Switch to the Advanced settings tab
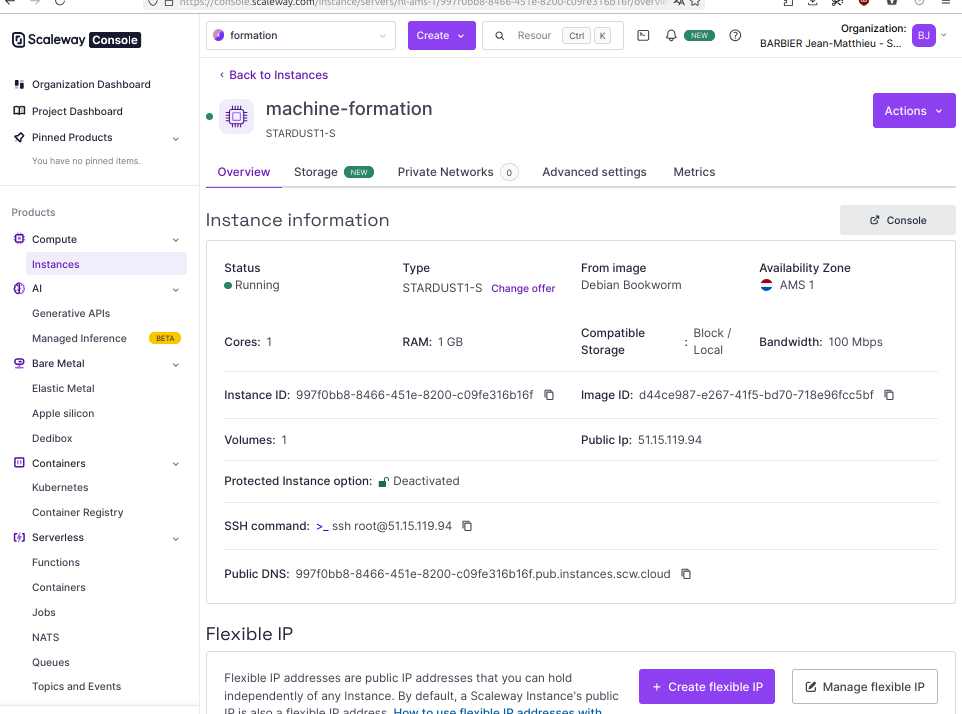 click(x=594, y=172)
